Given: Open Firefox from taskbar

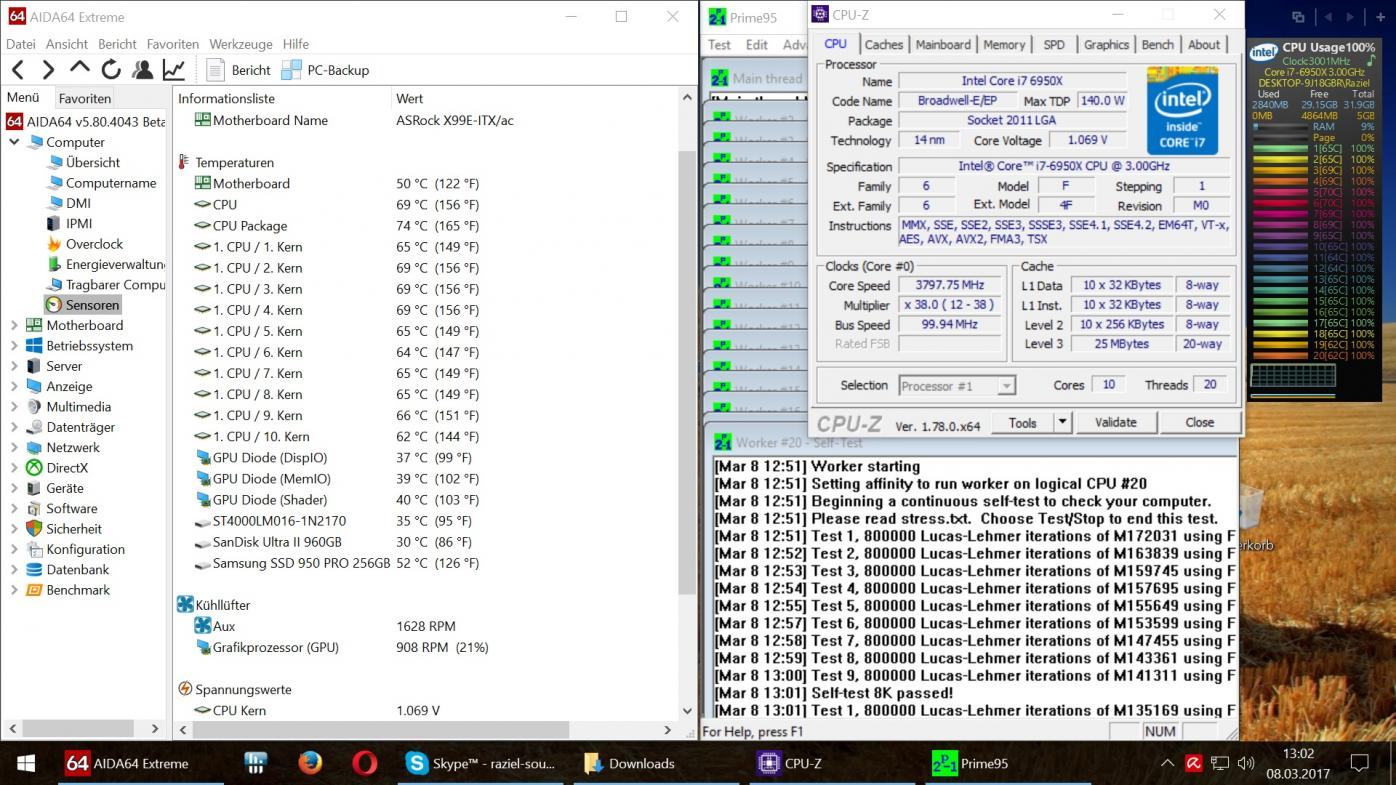Looking at the screenshot, I should (x=310, y=763).
